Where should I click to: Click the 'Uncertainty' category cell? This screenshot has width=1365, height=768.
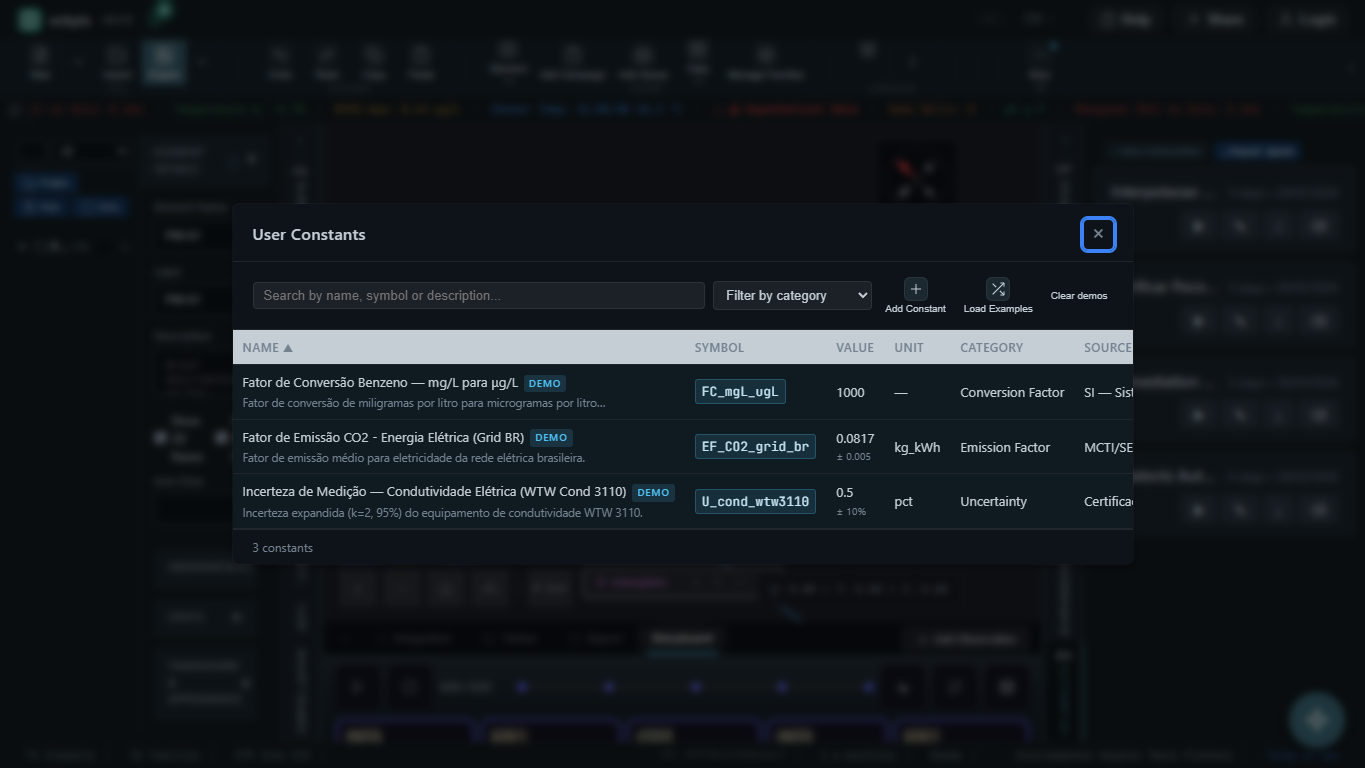point(993,501)
